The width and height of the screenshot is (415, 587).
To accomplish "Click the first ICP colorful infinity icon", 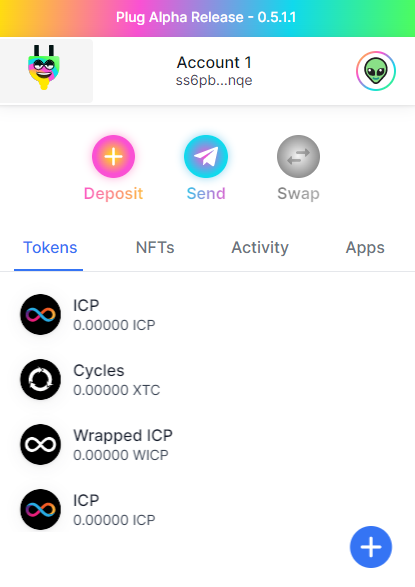I will [x=40, y=314].
